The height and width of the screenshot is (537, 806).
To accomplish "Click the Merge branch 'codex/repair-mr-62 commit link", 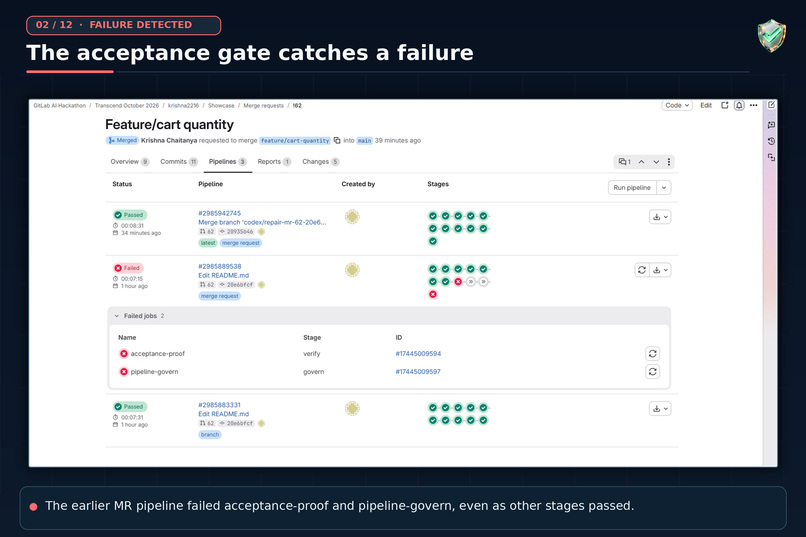I will (262, 223).
